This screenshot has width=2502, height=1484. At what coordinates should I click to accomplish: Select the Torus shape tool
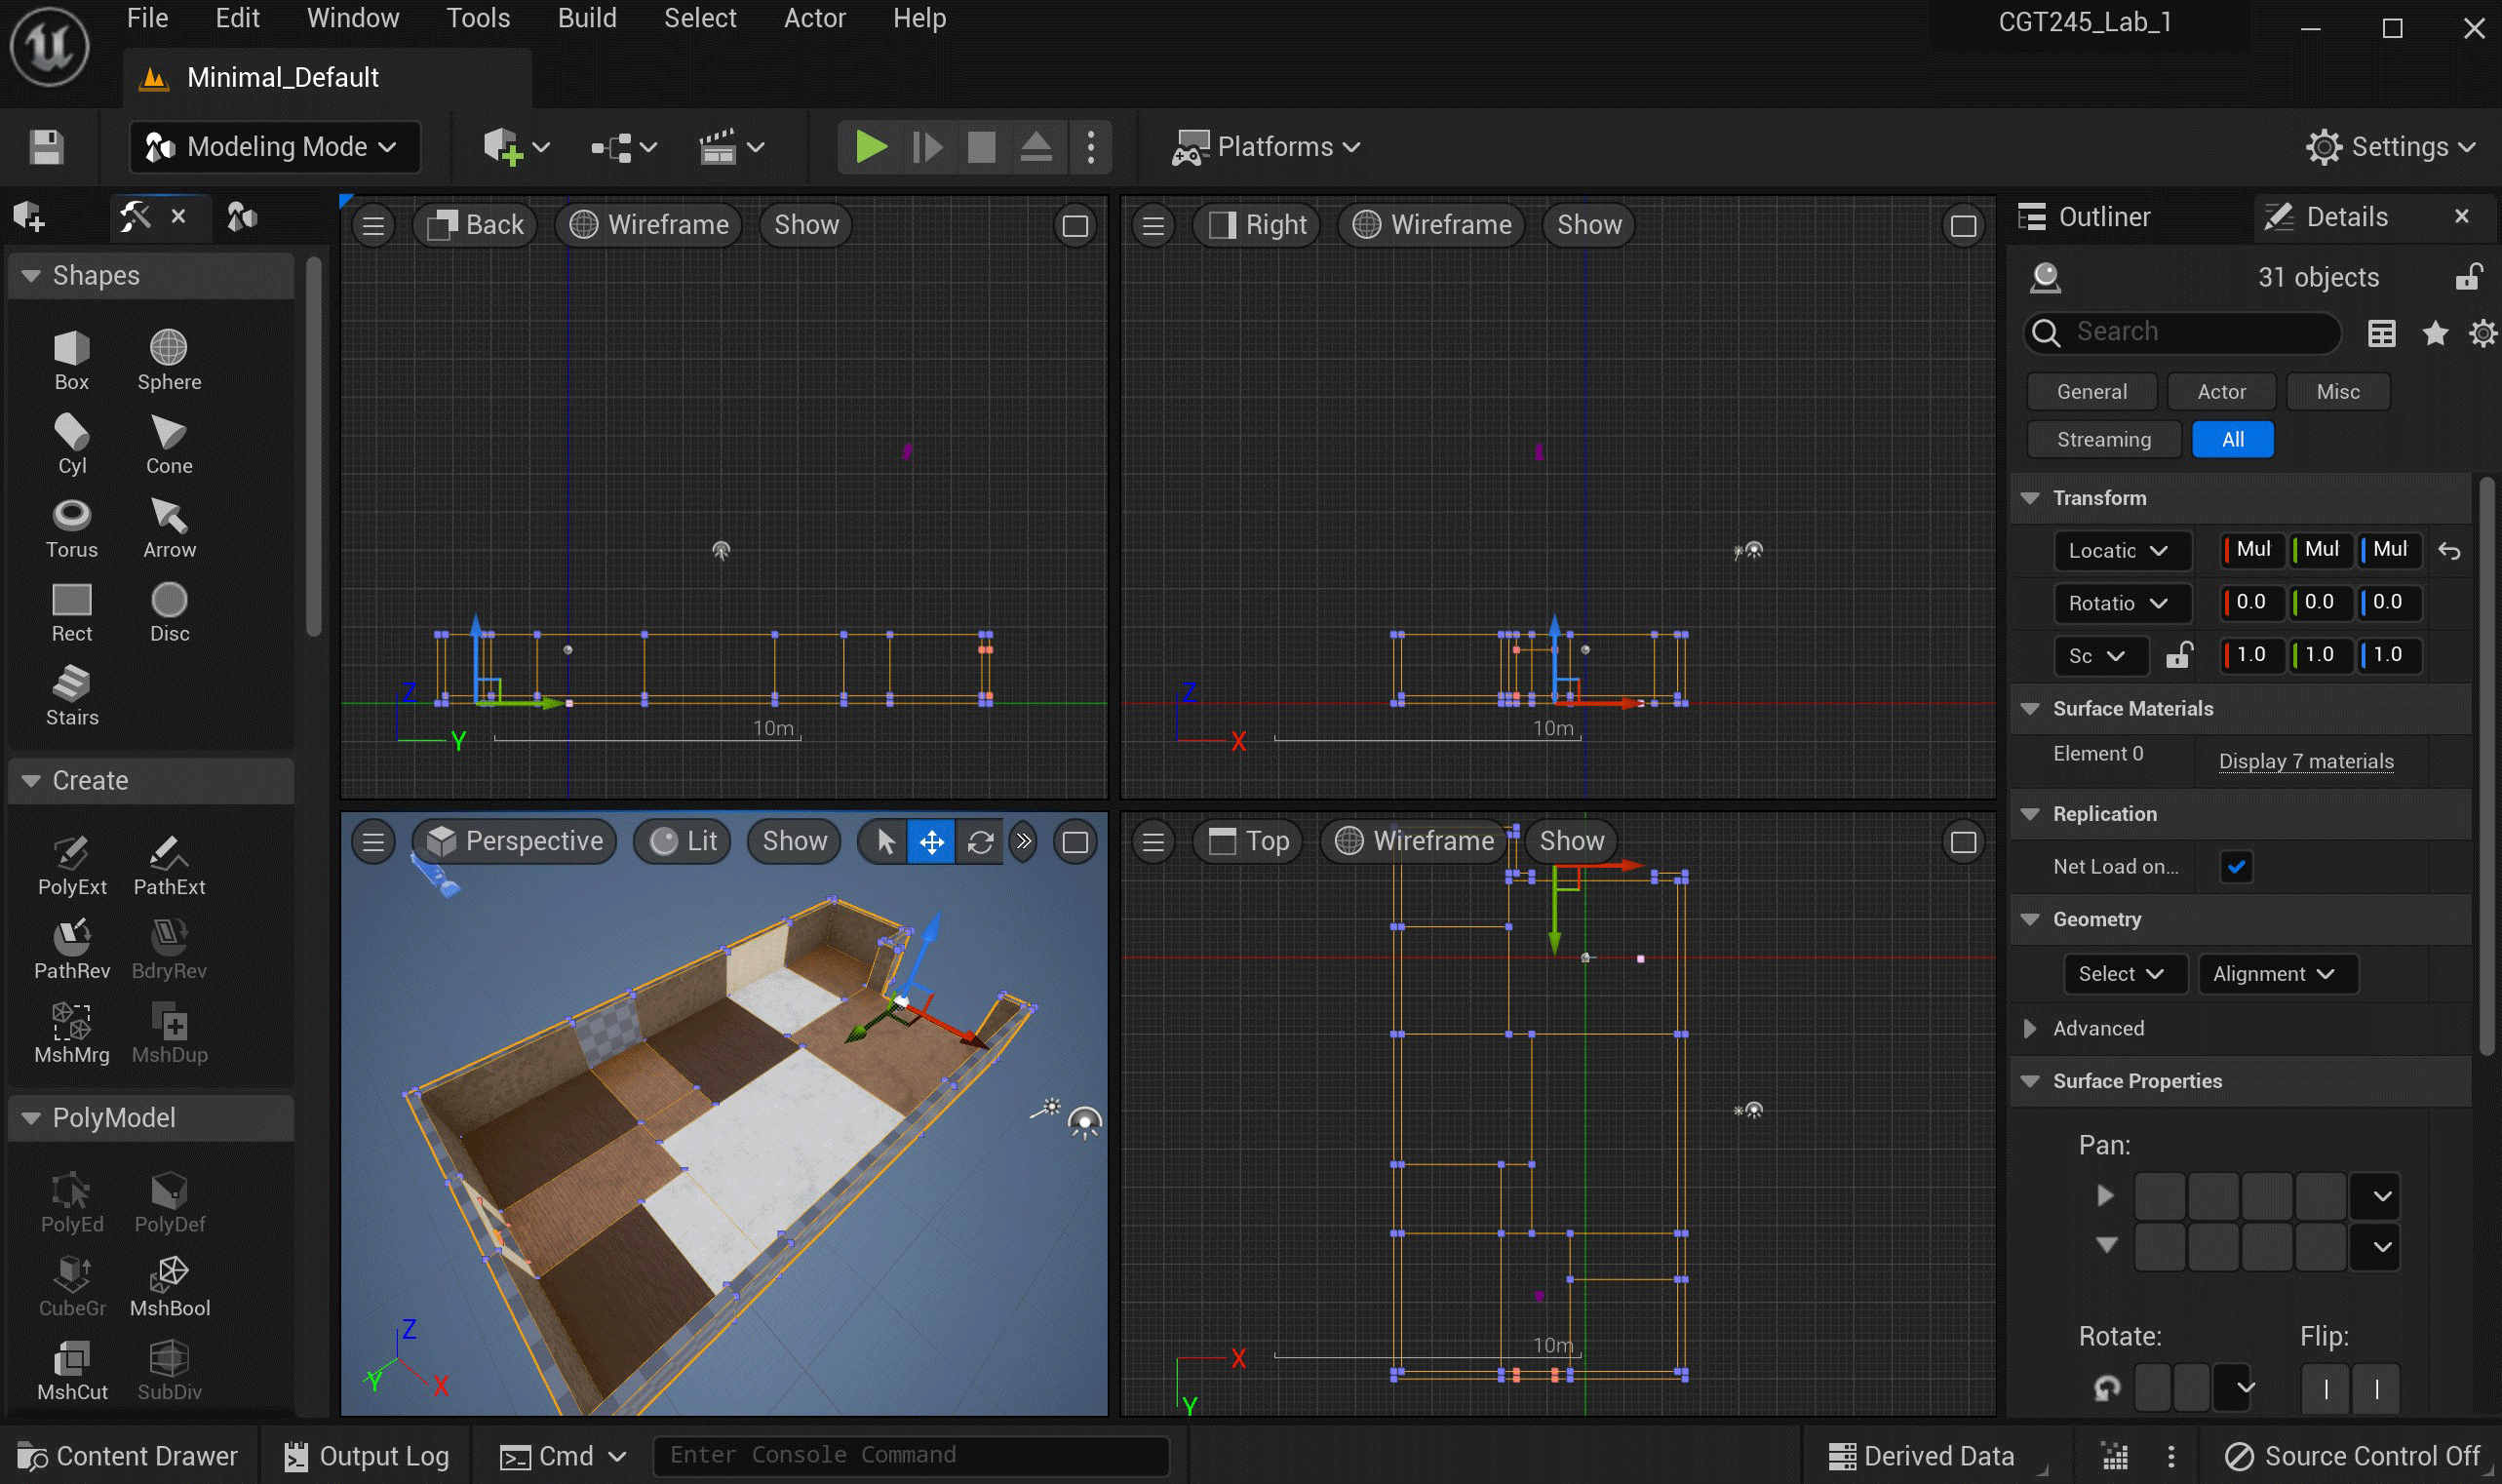[71, 527]
